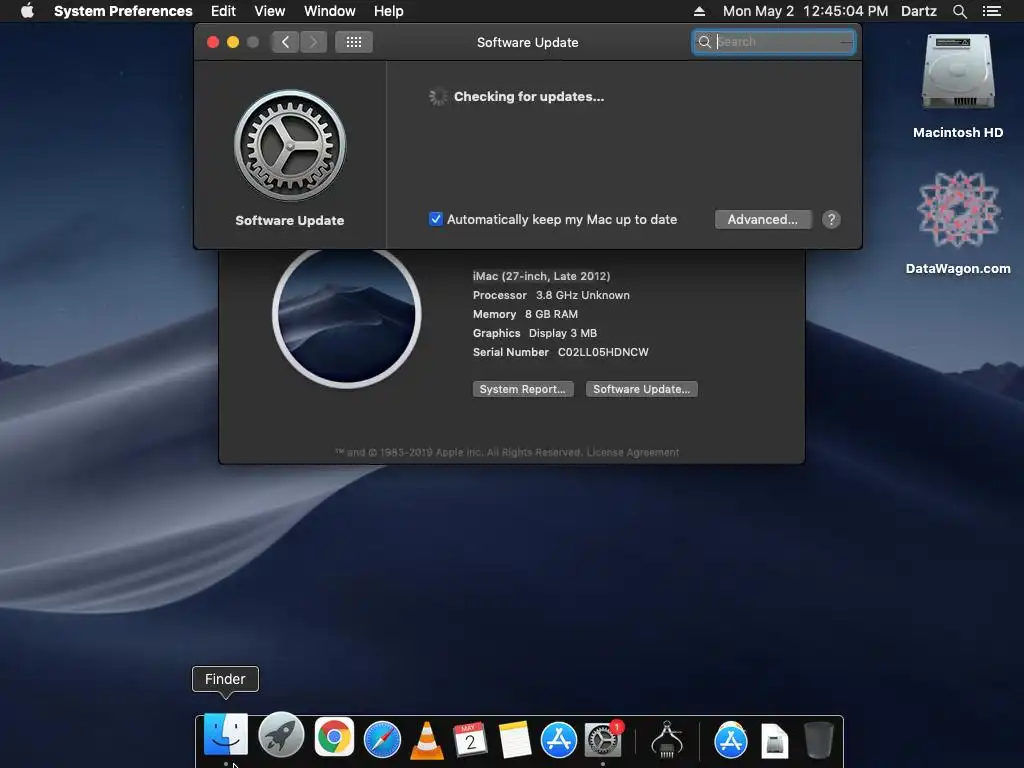The height and width of the screenshot is (768, 1024).
Task: Click the "3.8 GHz Unknown" processor value
Action: pyautogui.click(x=583, y=295)
